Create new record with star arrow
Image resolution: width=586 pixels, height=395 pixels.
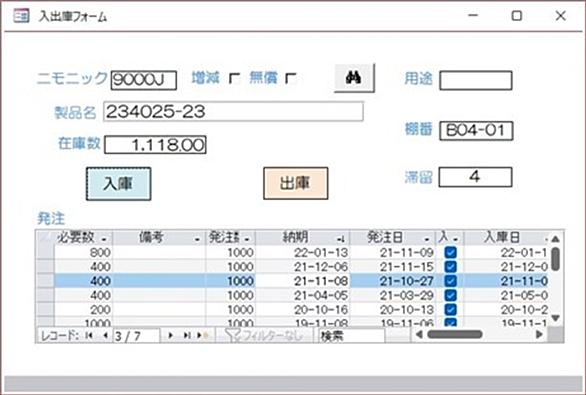pos(202,335)
